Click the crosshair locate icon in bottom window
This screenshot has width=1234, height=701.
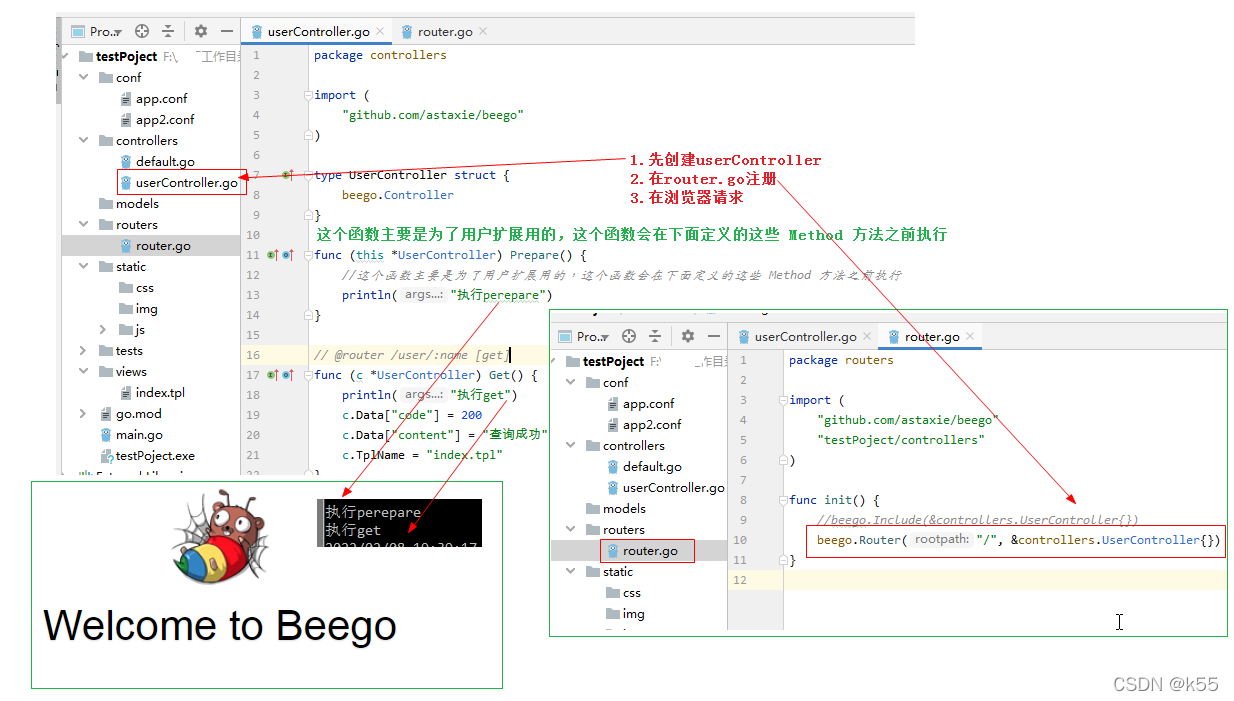[x=628, y=337]
